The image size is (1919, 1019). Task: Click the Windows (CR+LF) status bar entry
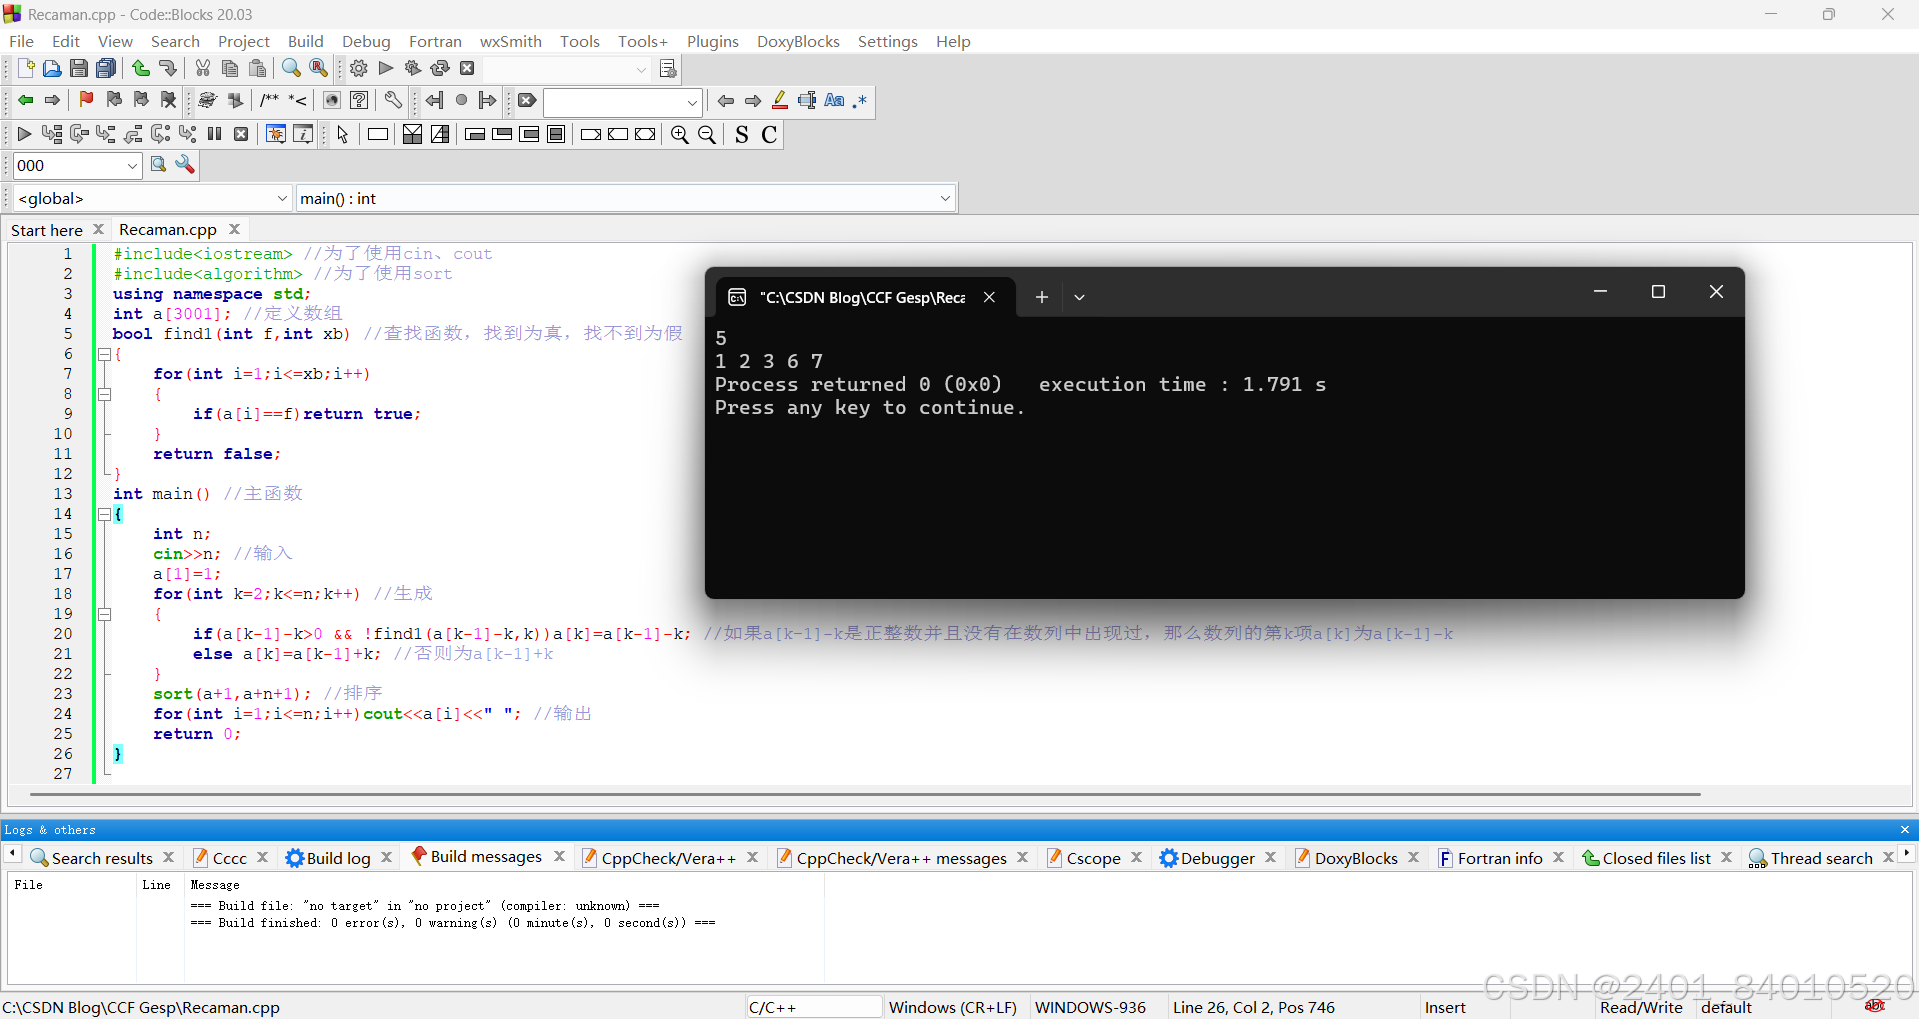pyautogui.click(x=953, y=1007)
